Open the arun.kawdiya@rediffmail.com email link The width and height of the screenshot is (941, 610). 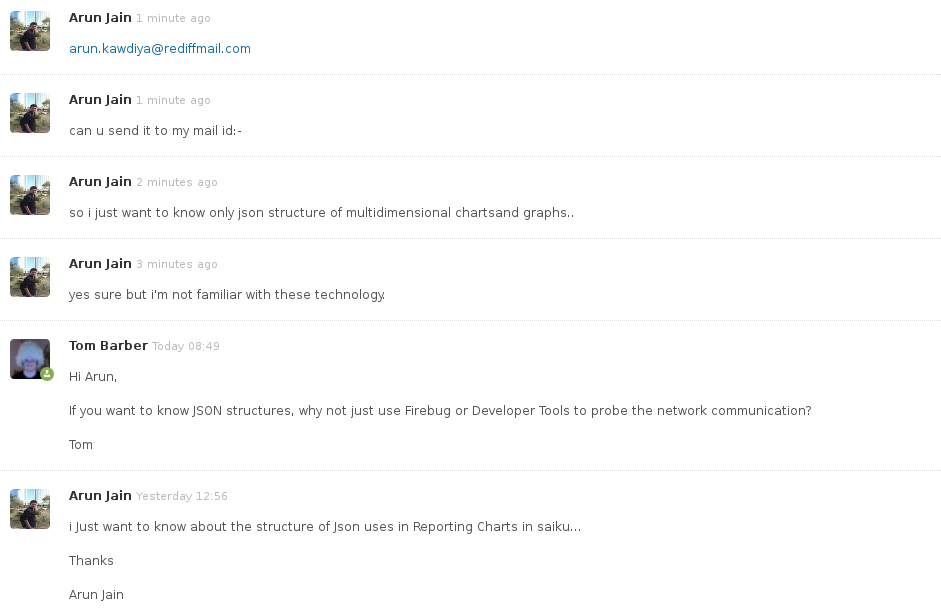160,49
